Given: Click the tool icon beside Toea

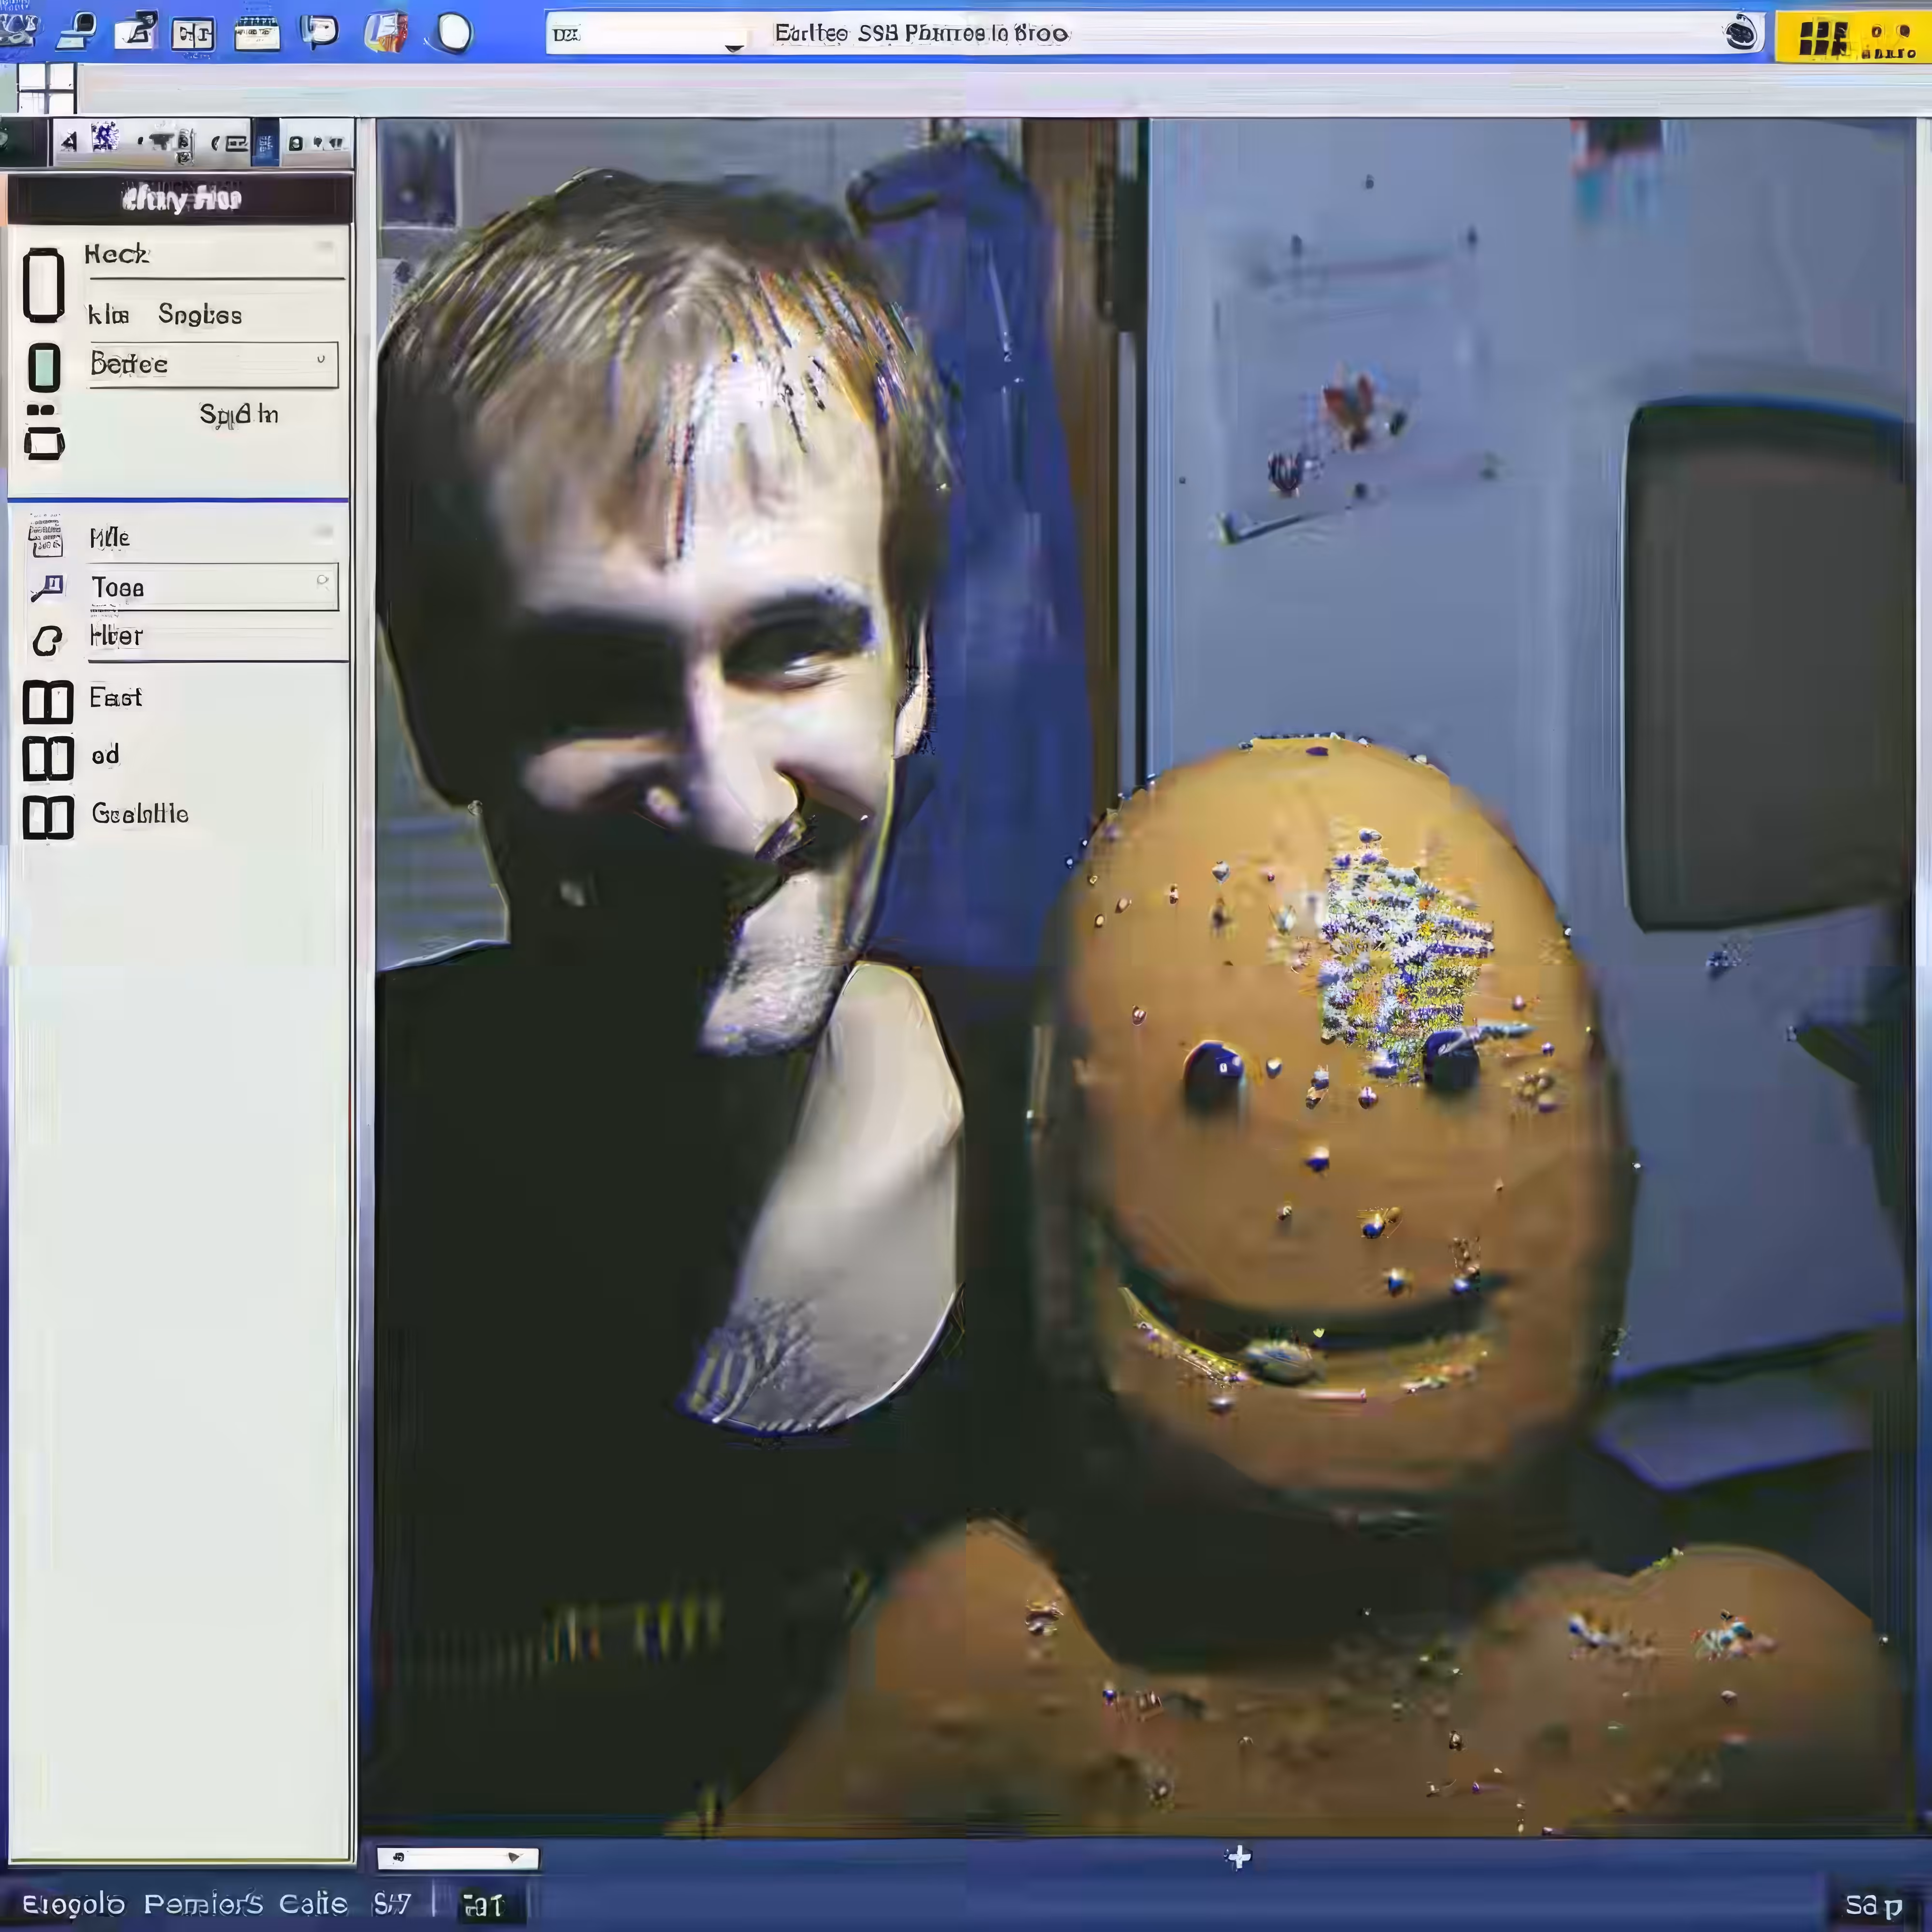Looking at the screenshot, I should [x=47, y=587].
